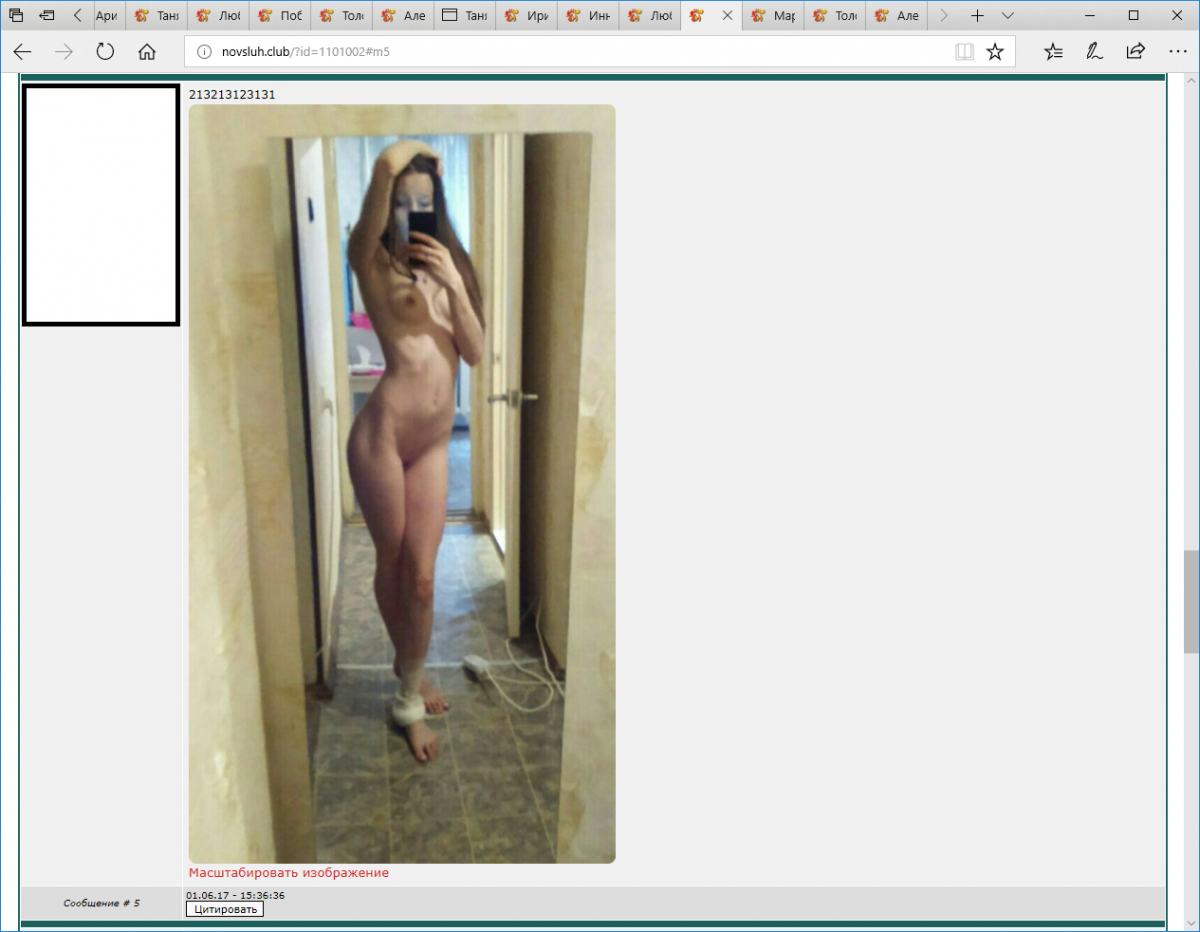Set the open tabs aside
This screenshot has width=1200, height=932.
pos(47,16)
